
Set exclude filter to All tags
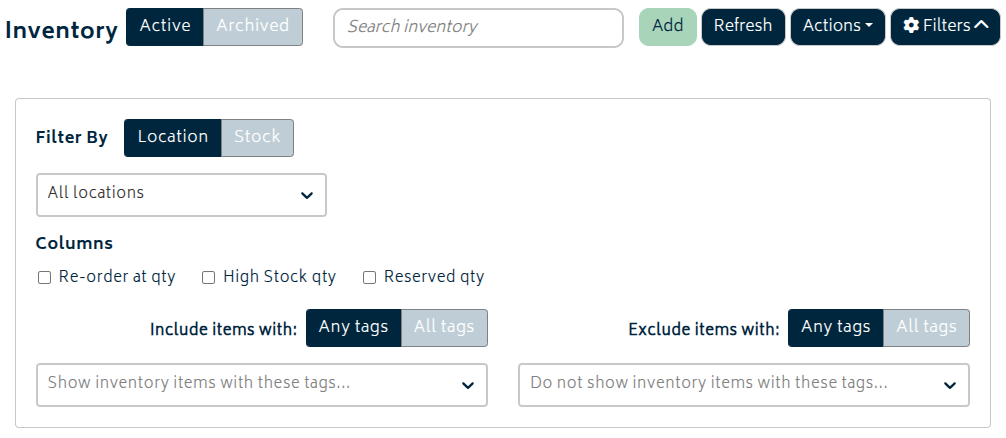pos(926,328)
